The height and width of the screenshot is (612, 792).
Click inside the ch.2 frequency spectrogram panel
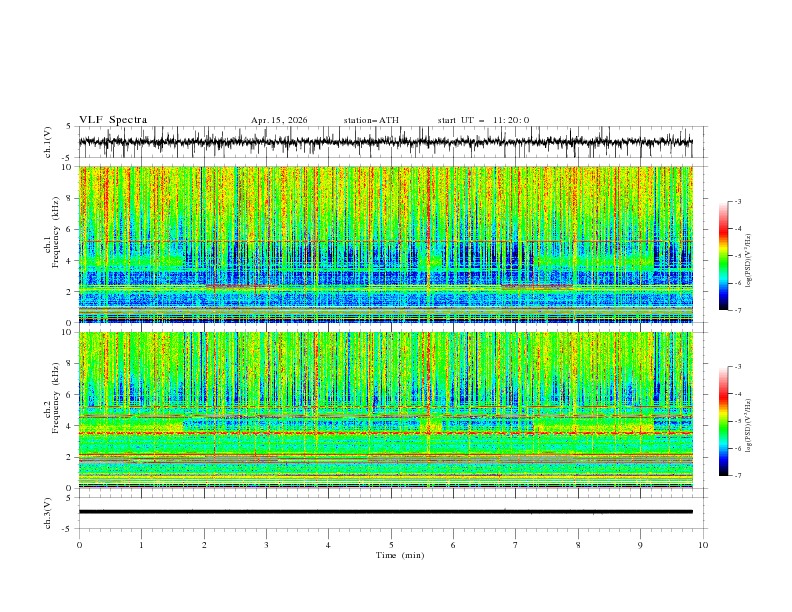(386, 410)
